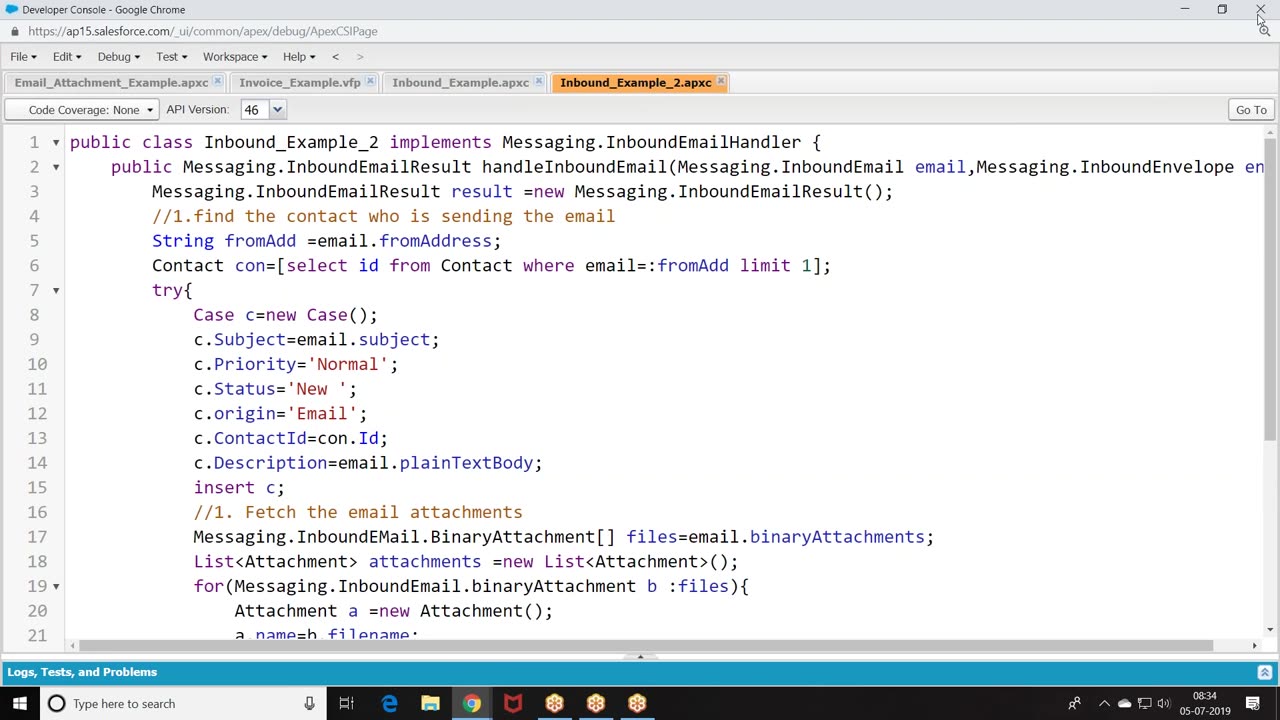Screen dimensions: 1280x720
Task: Click the 'Email' string on line 12
Action: (322, 414)
